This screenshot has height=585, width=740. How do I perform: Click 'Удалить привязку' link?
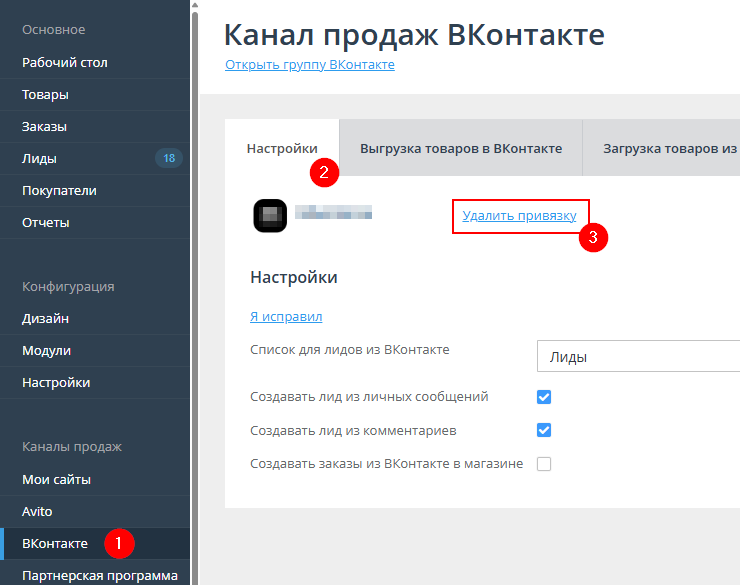pyautogui.click(x=519, y=214)
